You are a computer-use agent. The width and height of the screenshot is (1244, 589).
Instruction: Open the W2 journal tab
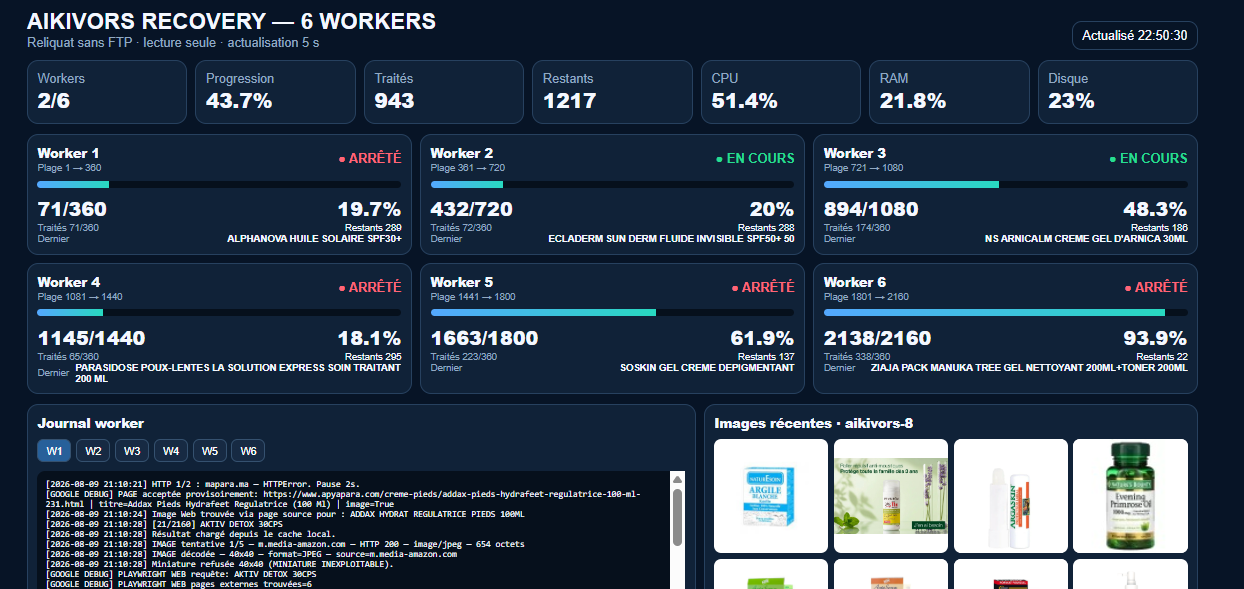point(93,451)
